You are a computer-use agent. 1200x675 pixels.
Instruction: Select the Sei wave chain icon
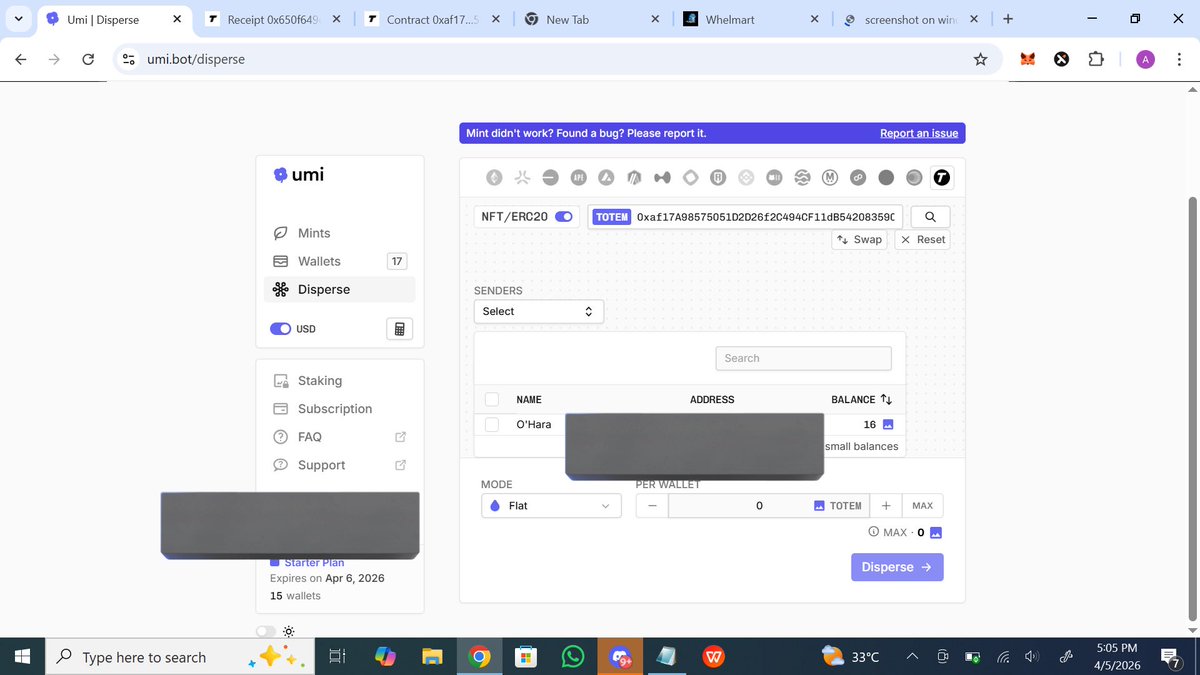point(802,178)
